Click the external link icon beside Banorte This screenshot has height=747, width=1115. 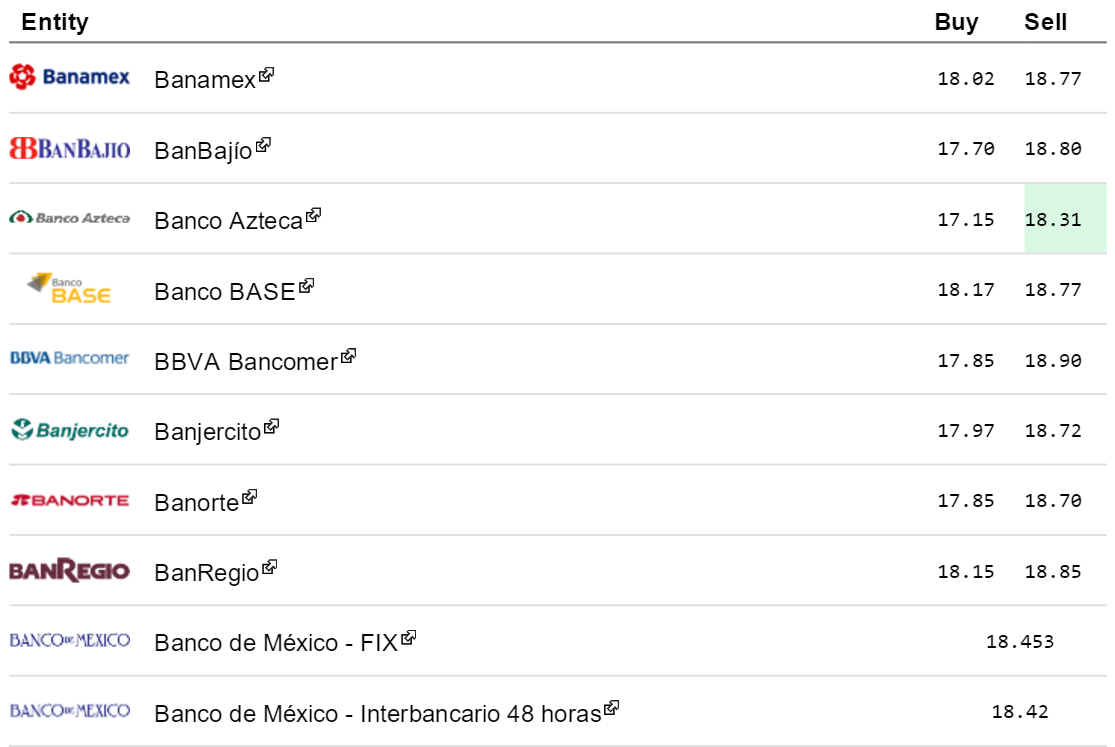point(250,495)
